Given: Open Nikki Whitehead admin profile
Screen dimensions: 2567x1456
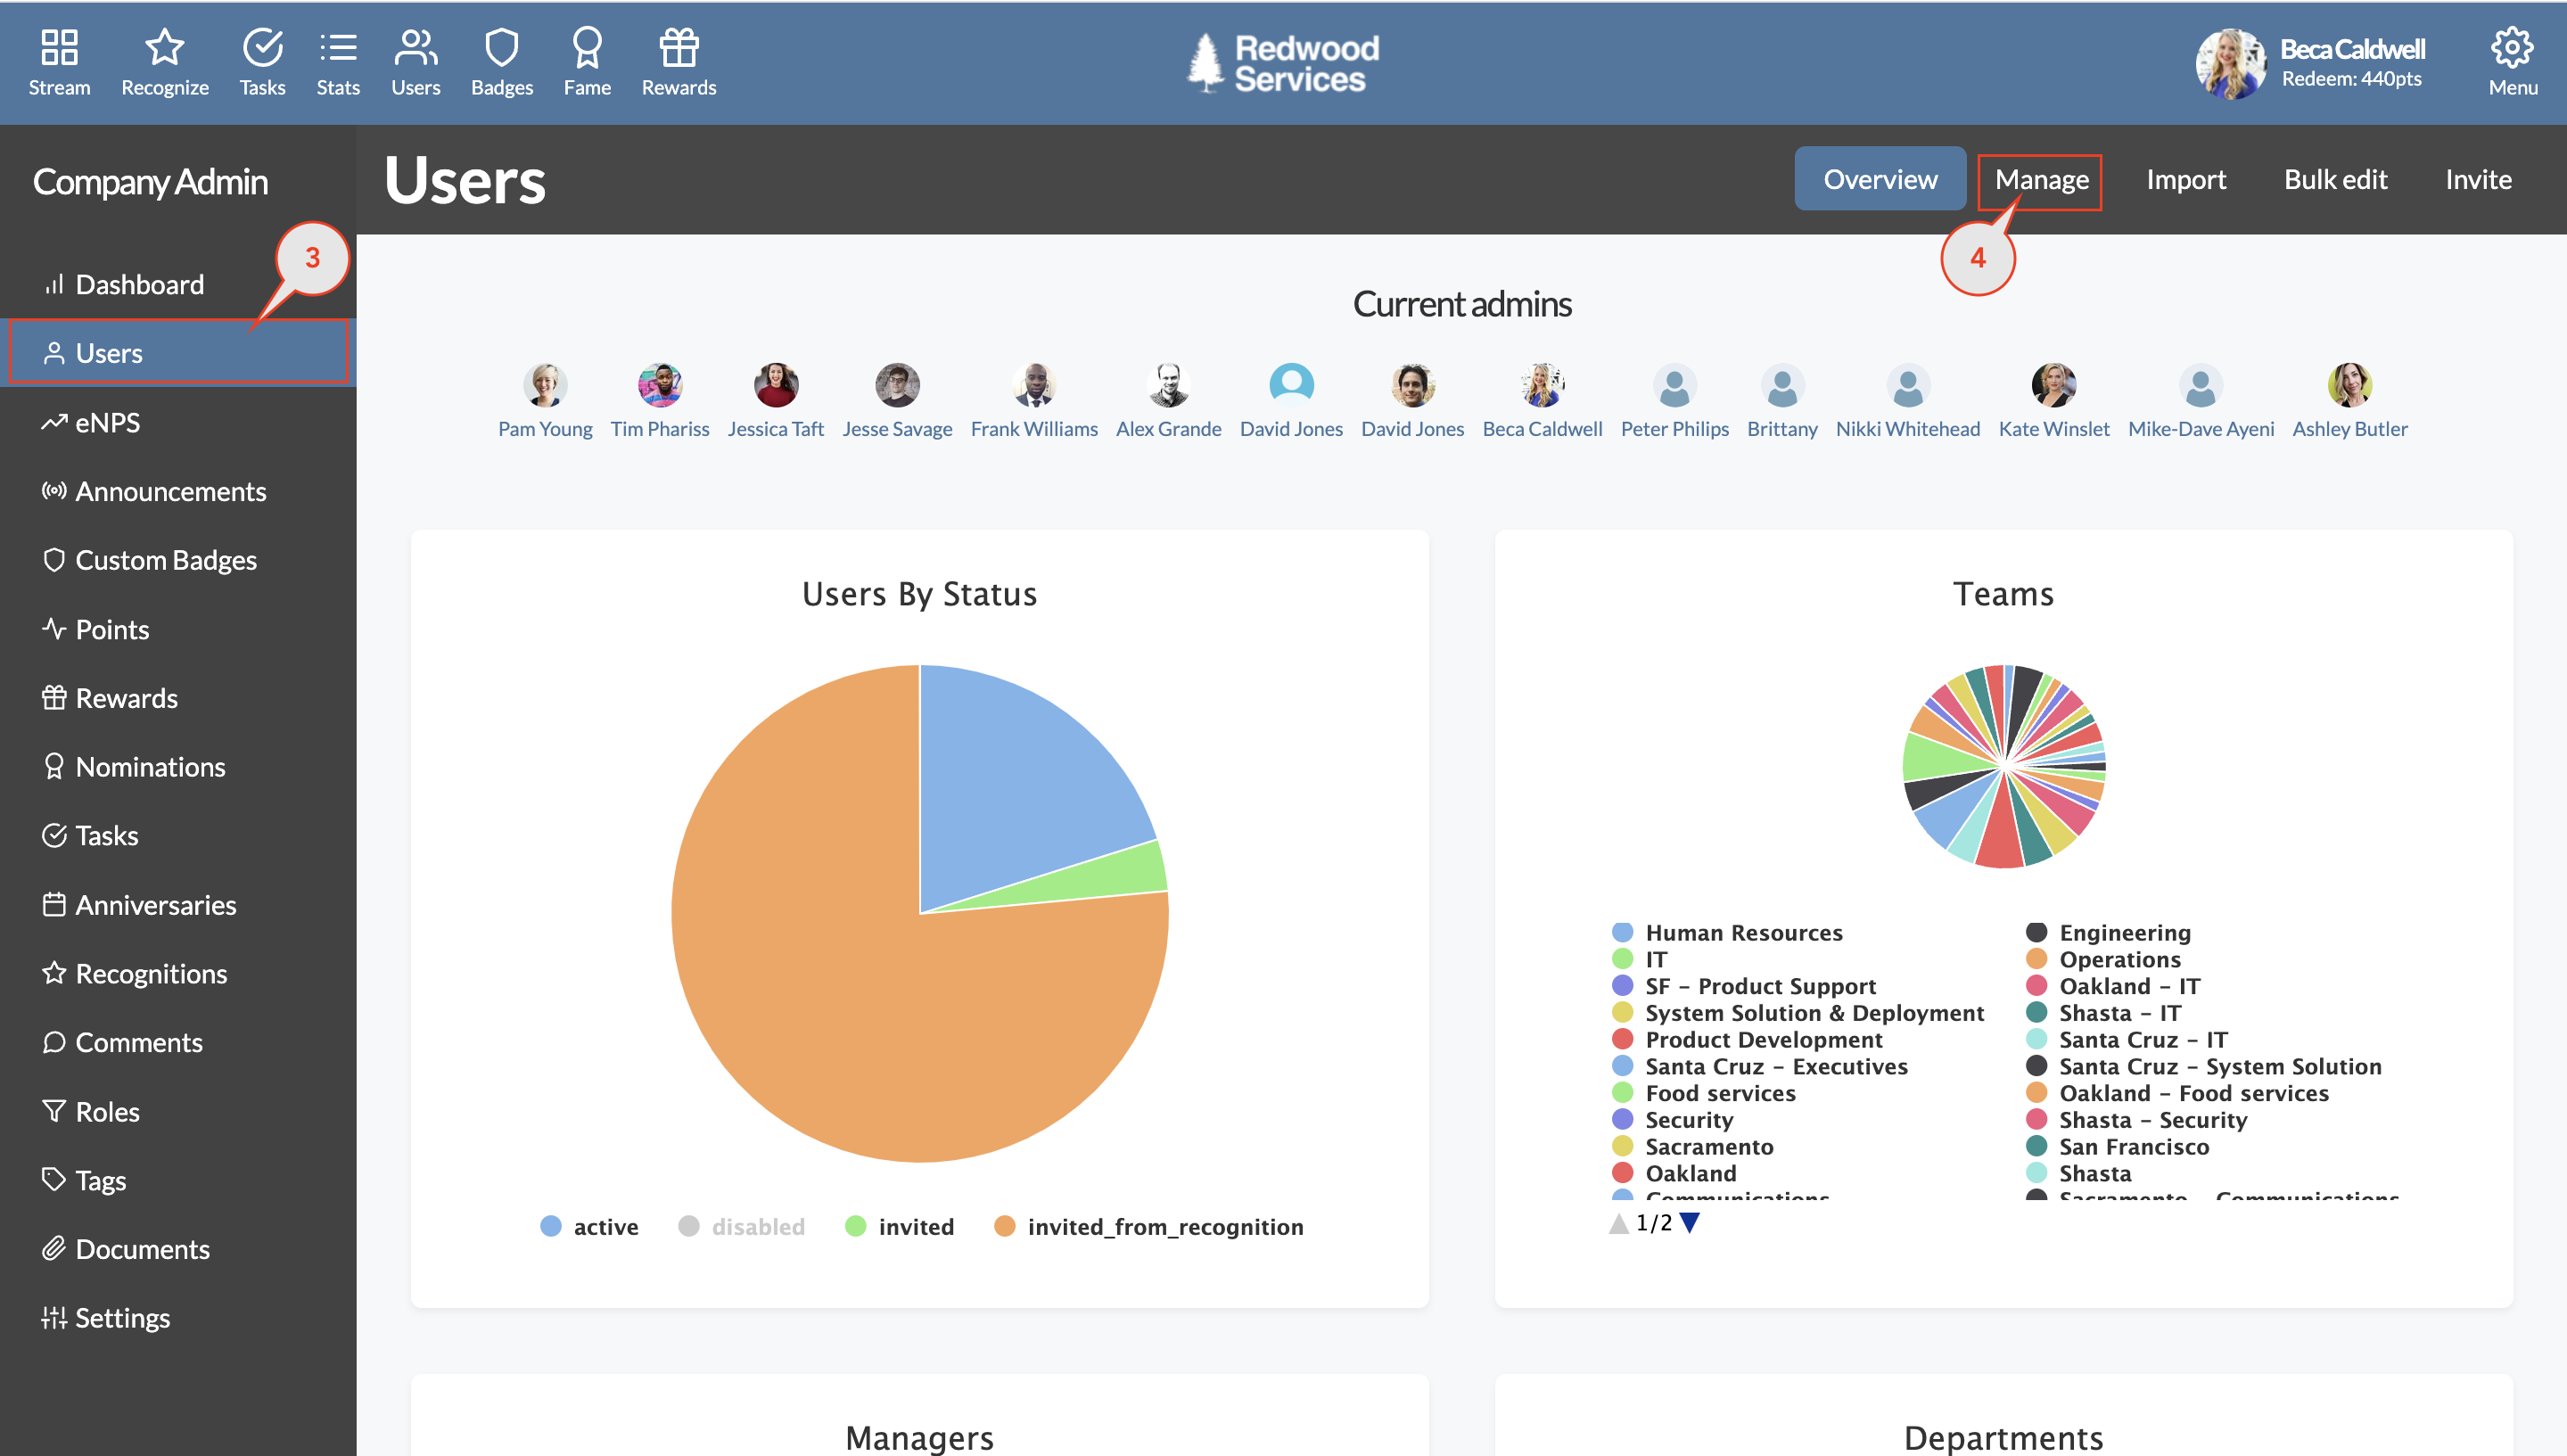Looking at the screenshot, I should (1907, 400).
